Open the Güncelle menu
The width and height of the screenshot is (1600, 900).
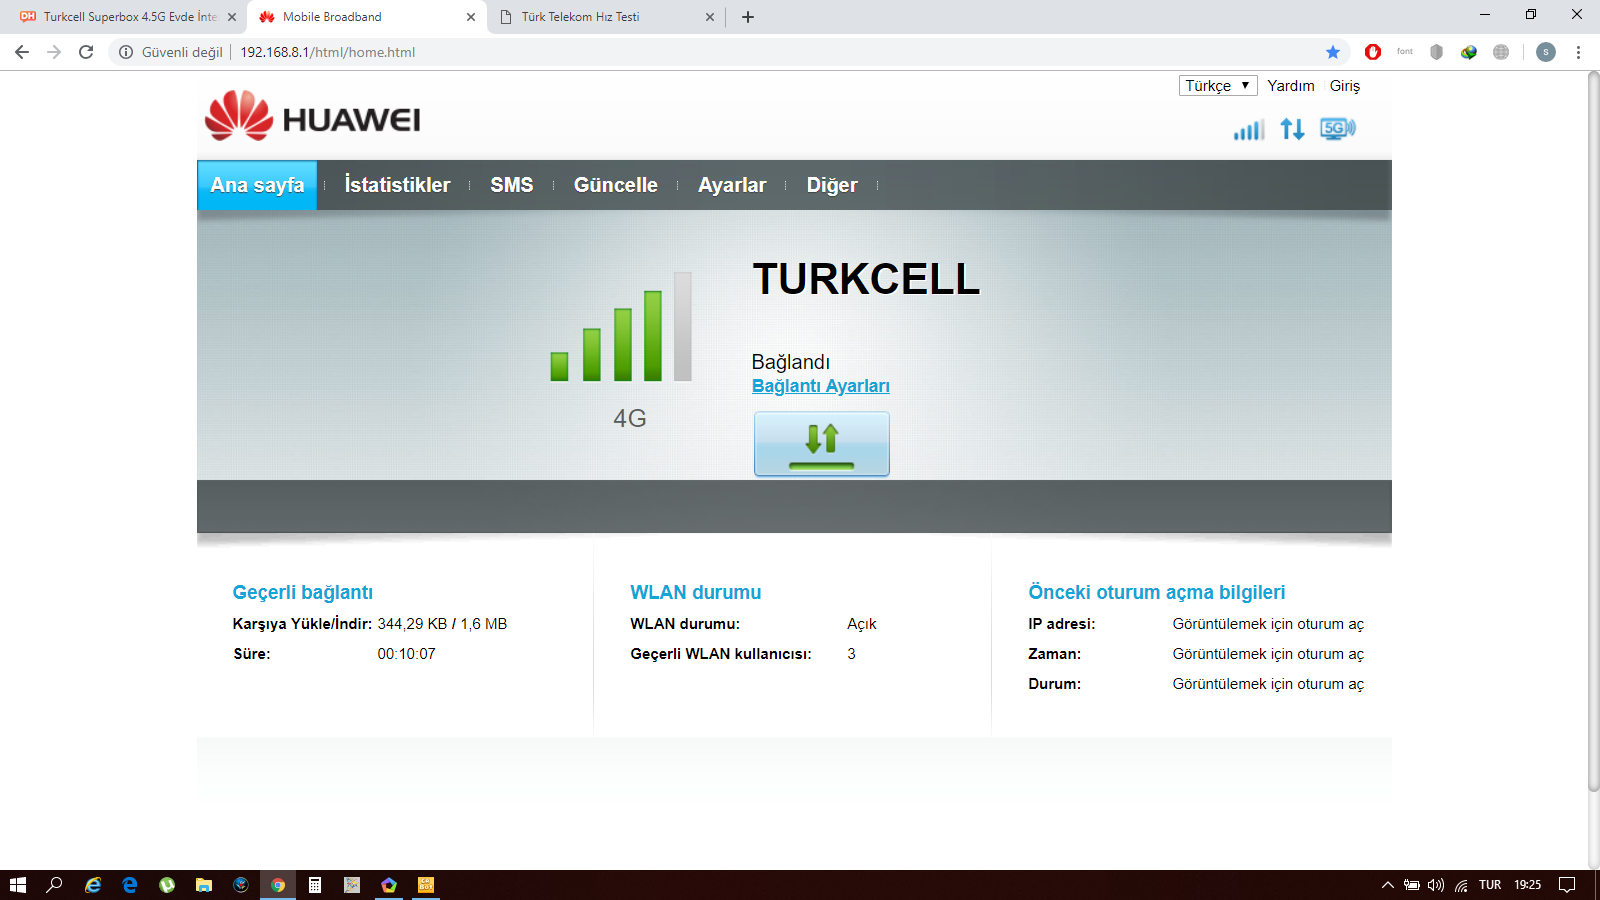tap(616, 185)
